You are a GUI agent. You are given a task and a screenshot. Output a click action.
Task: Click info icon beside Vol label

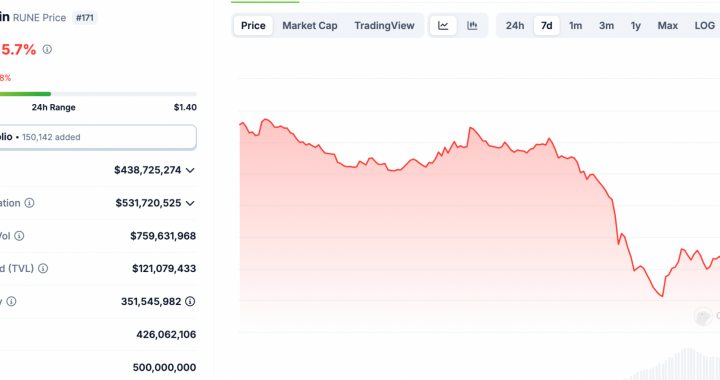(19, 236)
